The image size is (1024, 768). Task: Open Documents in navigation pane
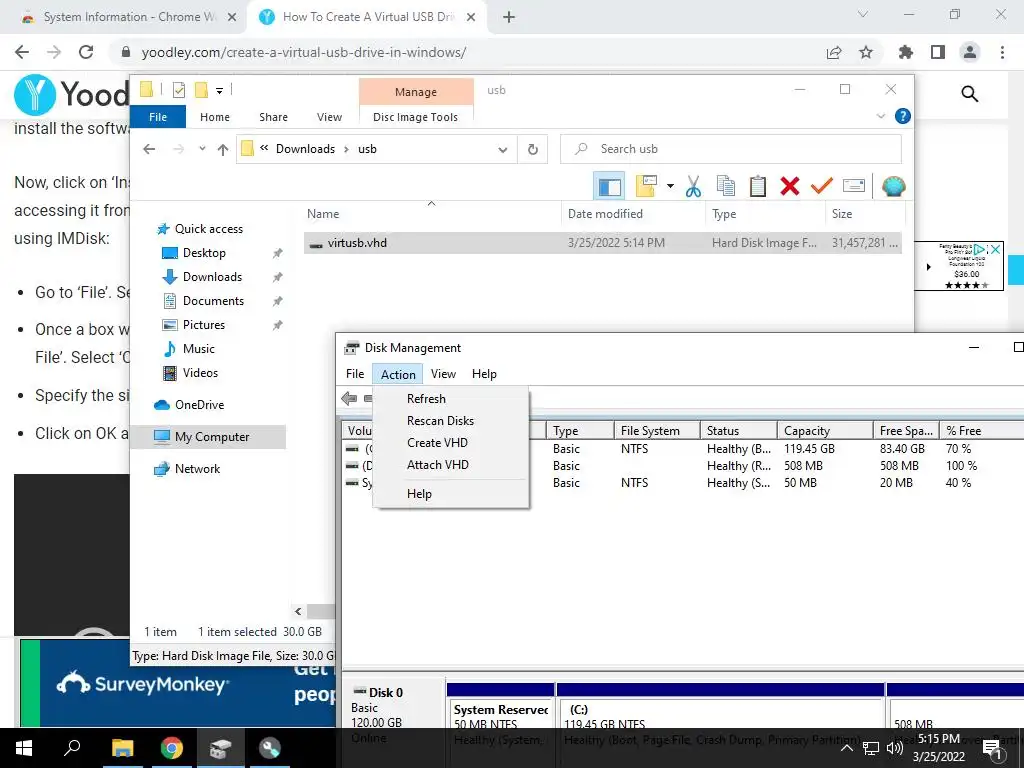(x=213, y=301)
